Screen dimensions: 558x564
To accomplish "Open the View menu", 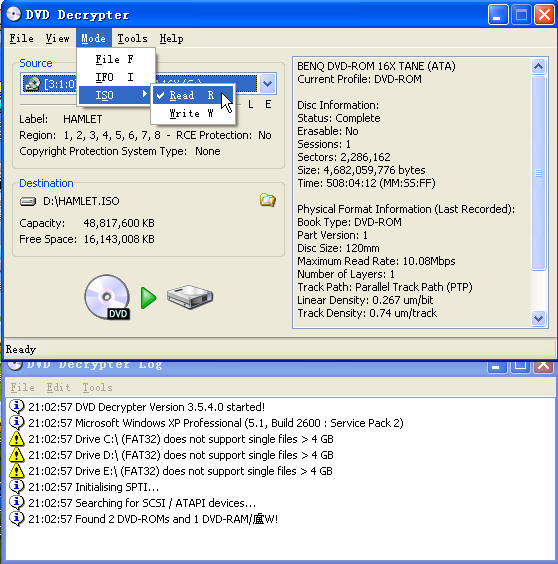I will coord(57,38).
